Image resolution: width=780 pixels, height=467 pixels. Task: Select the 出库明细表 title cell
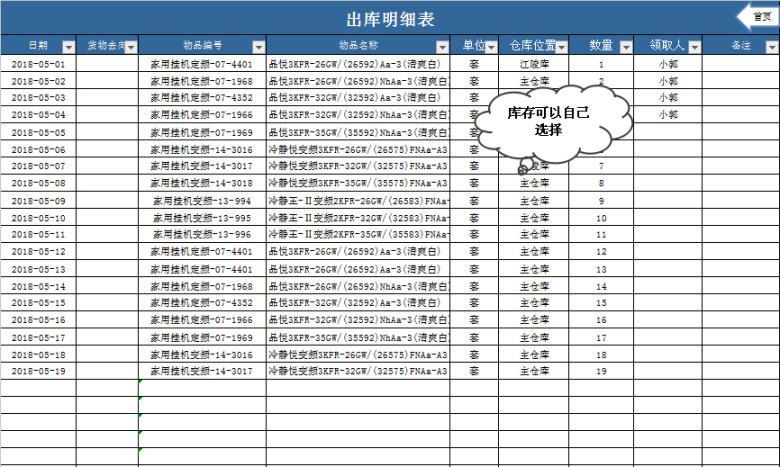pos(390,18)
